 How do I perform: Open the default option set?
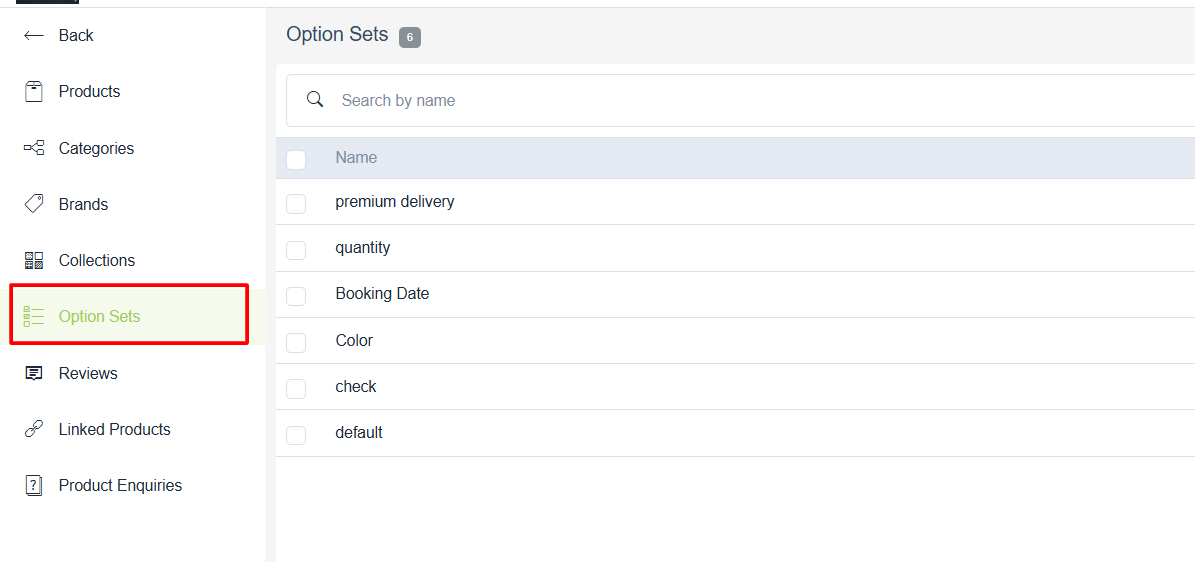(x=359, y=432)
